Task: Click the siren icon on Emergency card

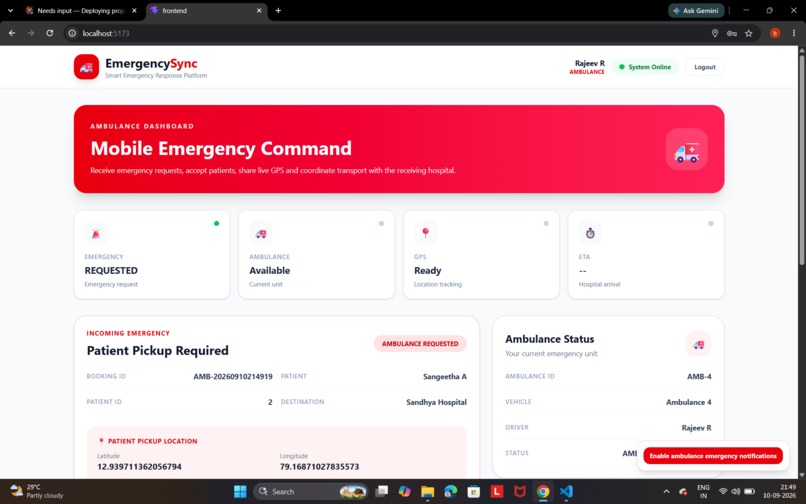Action: (x=96, y=233)
